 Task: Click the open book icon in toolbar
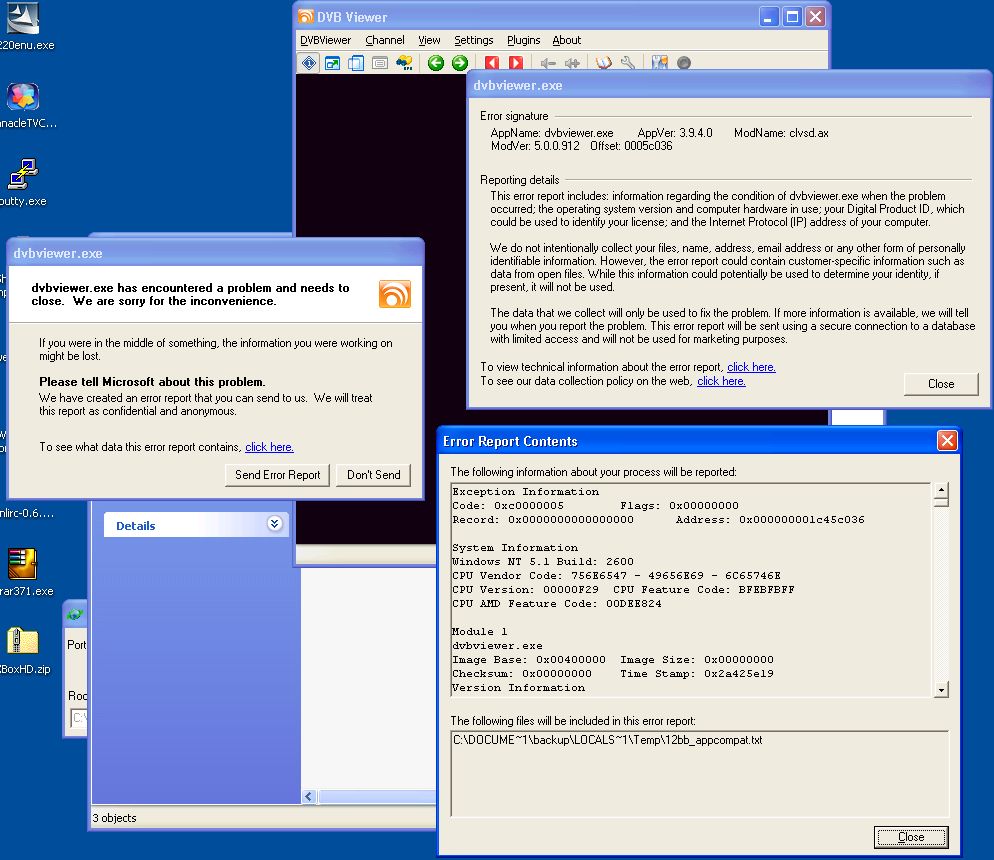tap(604, 63)
